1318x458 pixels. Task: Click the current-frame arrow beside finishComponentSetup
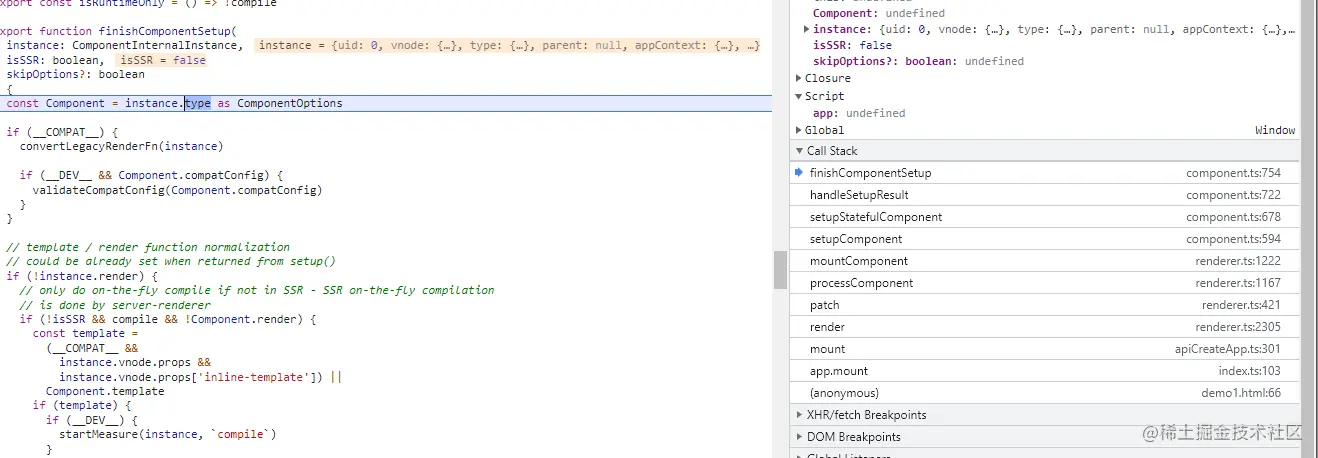tap(799, 172)
